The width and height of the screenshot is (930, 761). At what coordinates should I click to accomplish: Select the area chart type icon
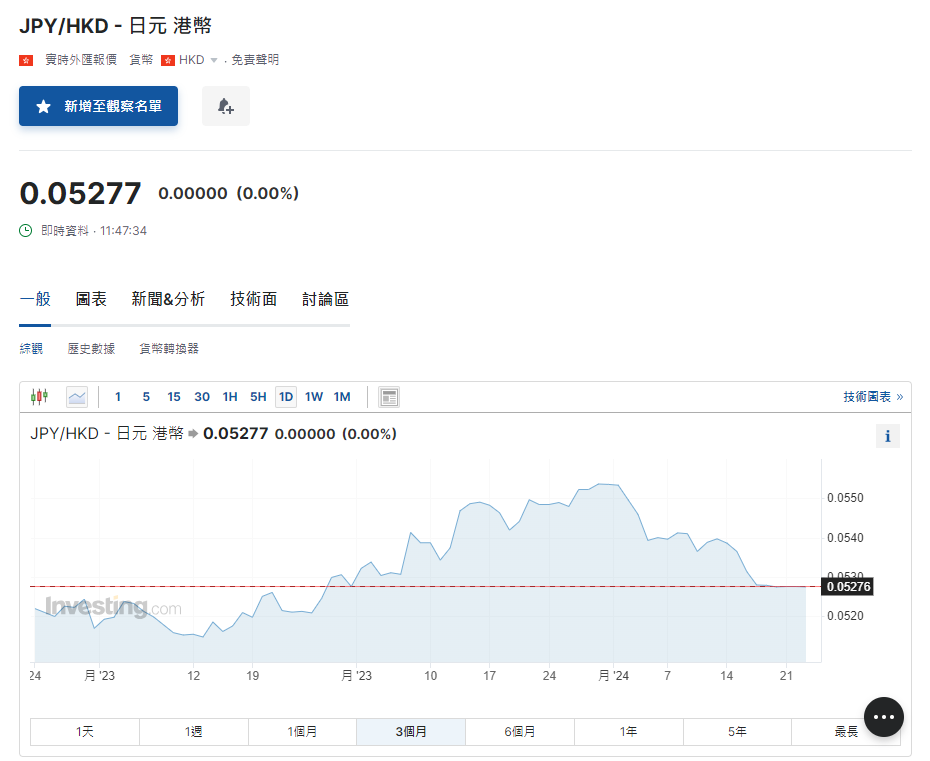[x=77, y=397]
